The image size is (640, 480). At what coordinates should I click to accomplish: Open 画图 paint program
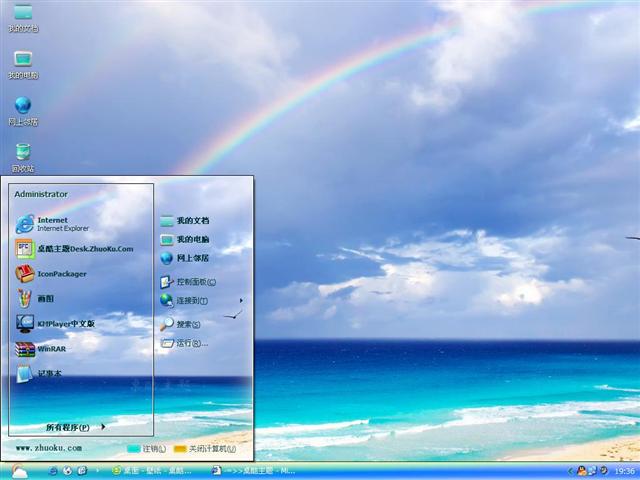click(x=35, y=299)
